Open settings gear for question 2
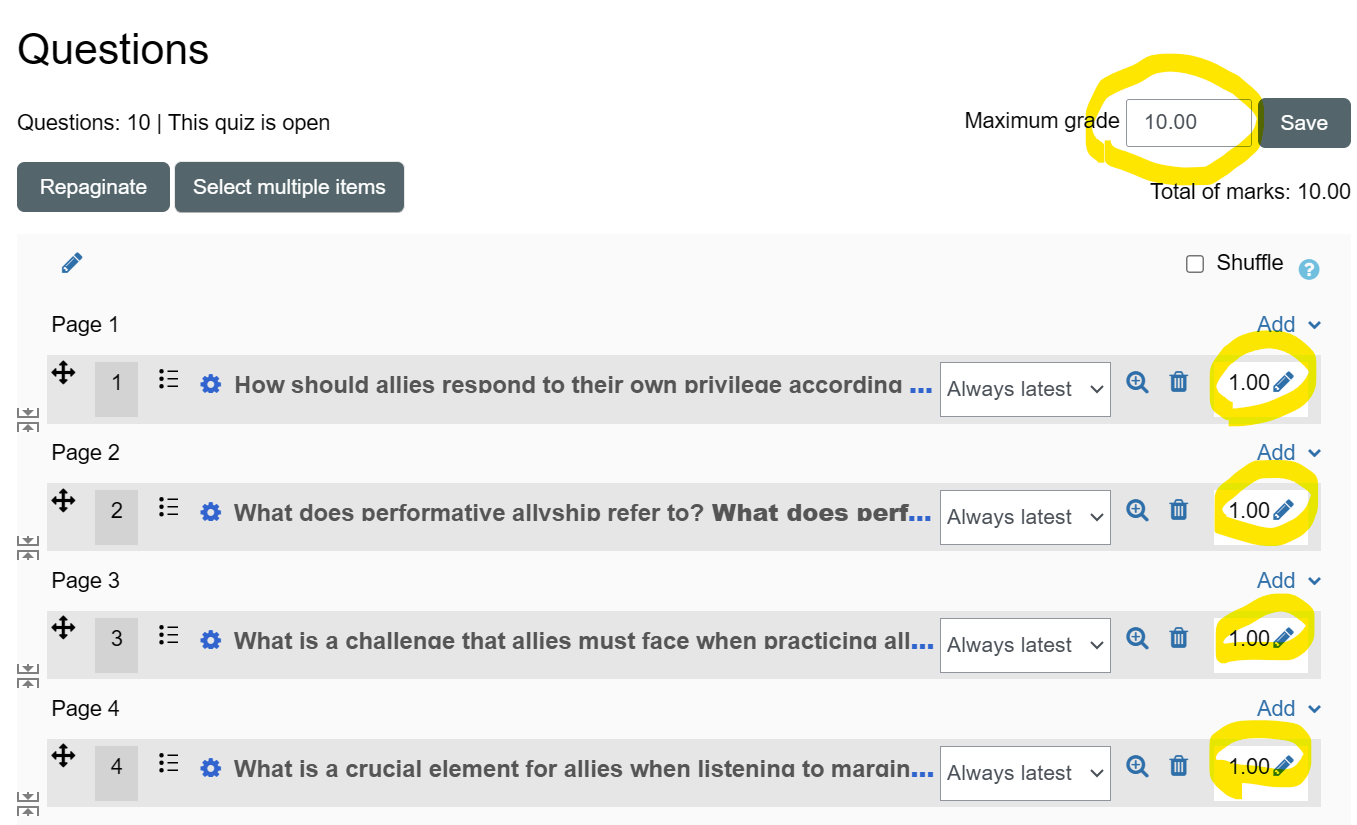 click(210, 512)
